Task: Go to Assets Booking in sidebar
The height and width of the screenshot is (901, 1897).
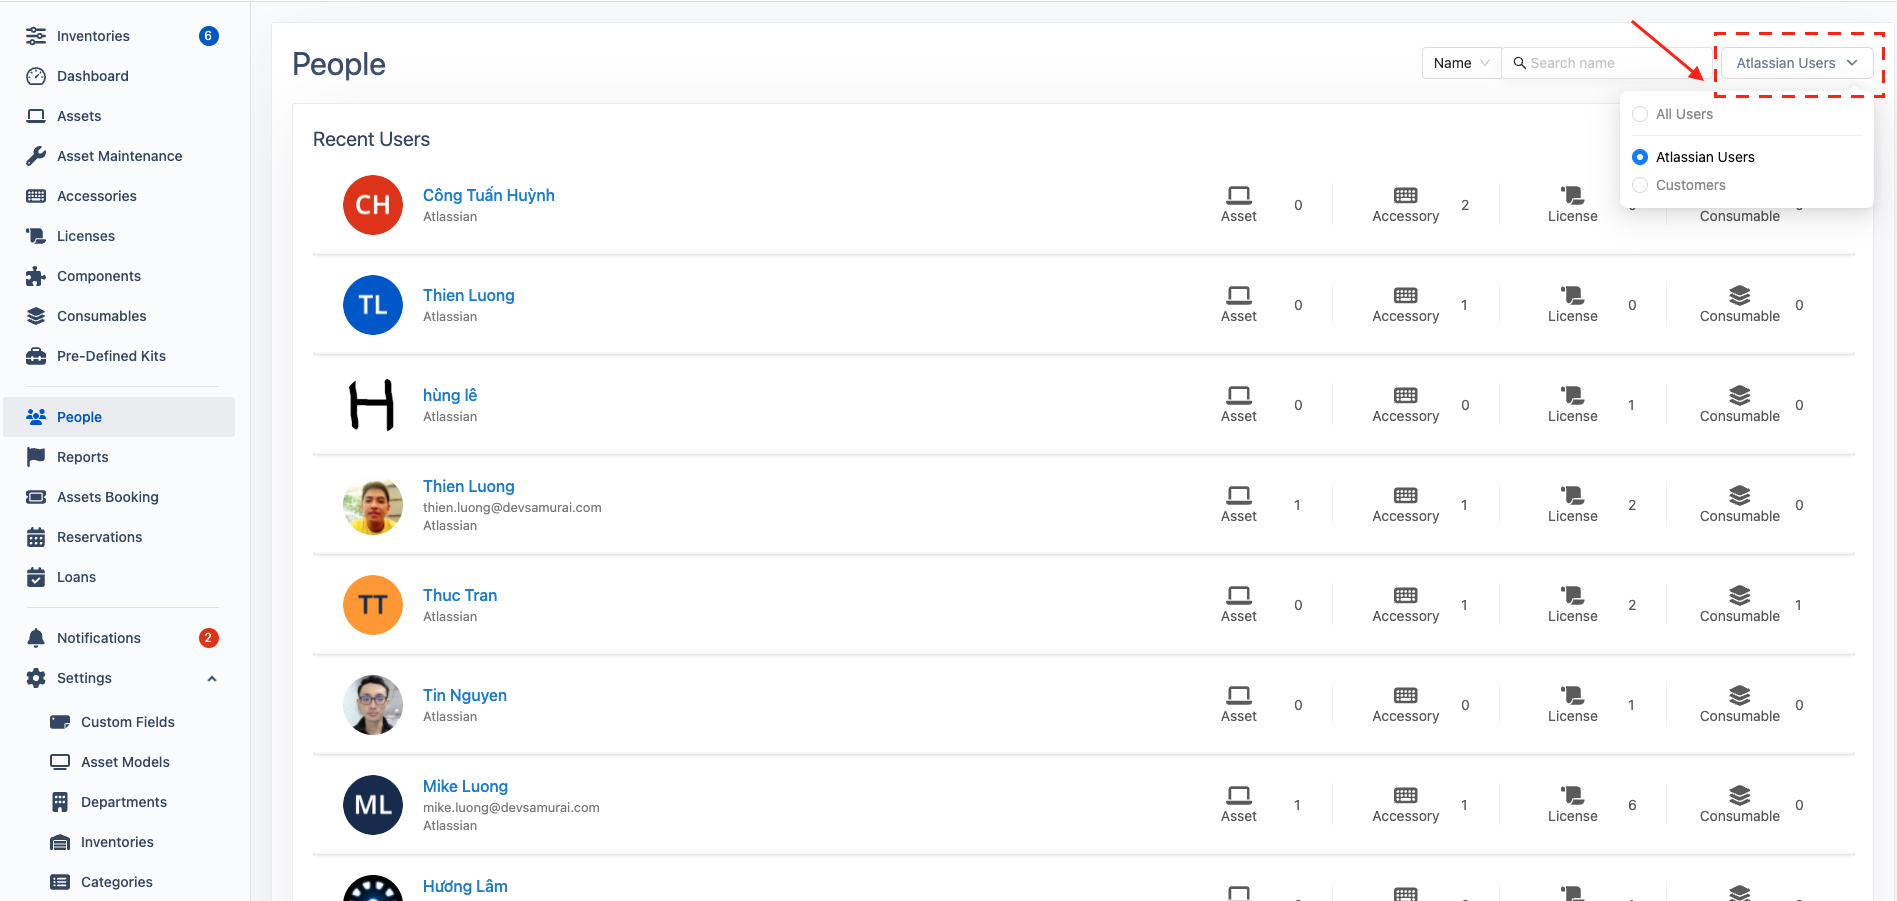Action: pyautogui.click(x=107, y=497)
